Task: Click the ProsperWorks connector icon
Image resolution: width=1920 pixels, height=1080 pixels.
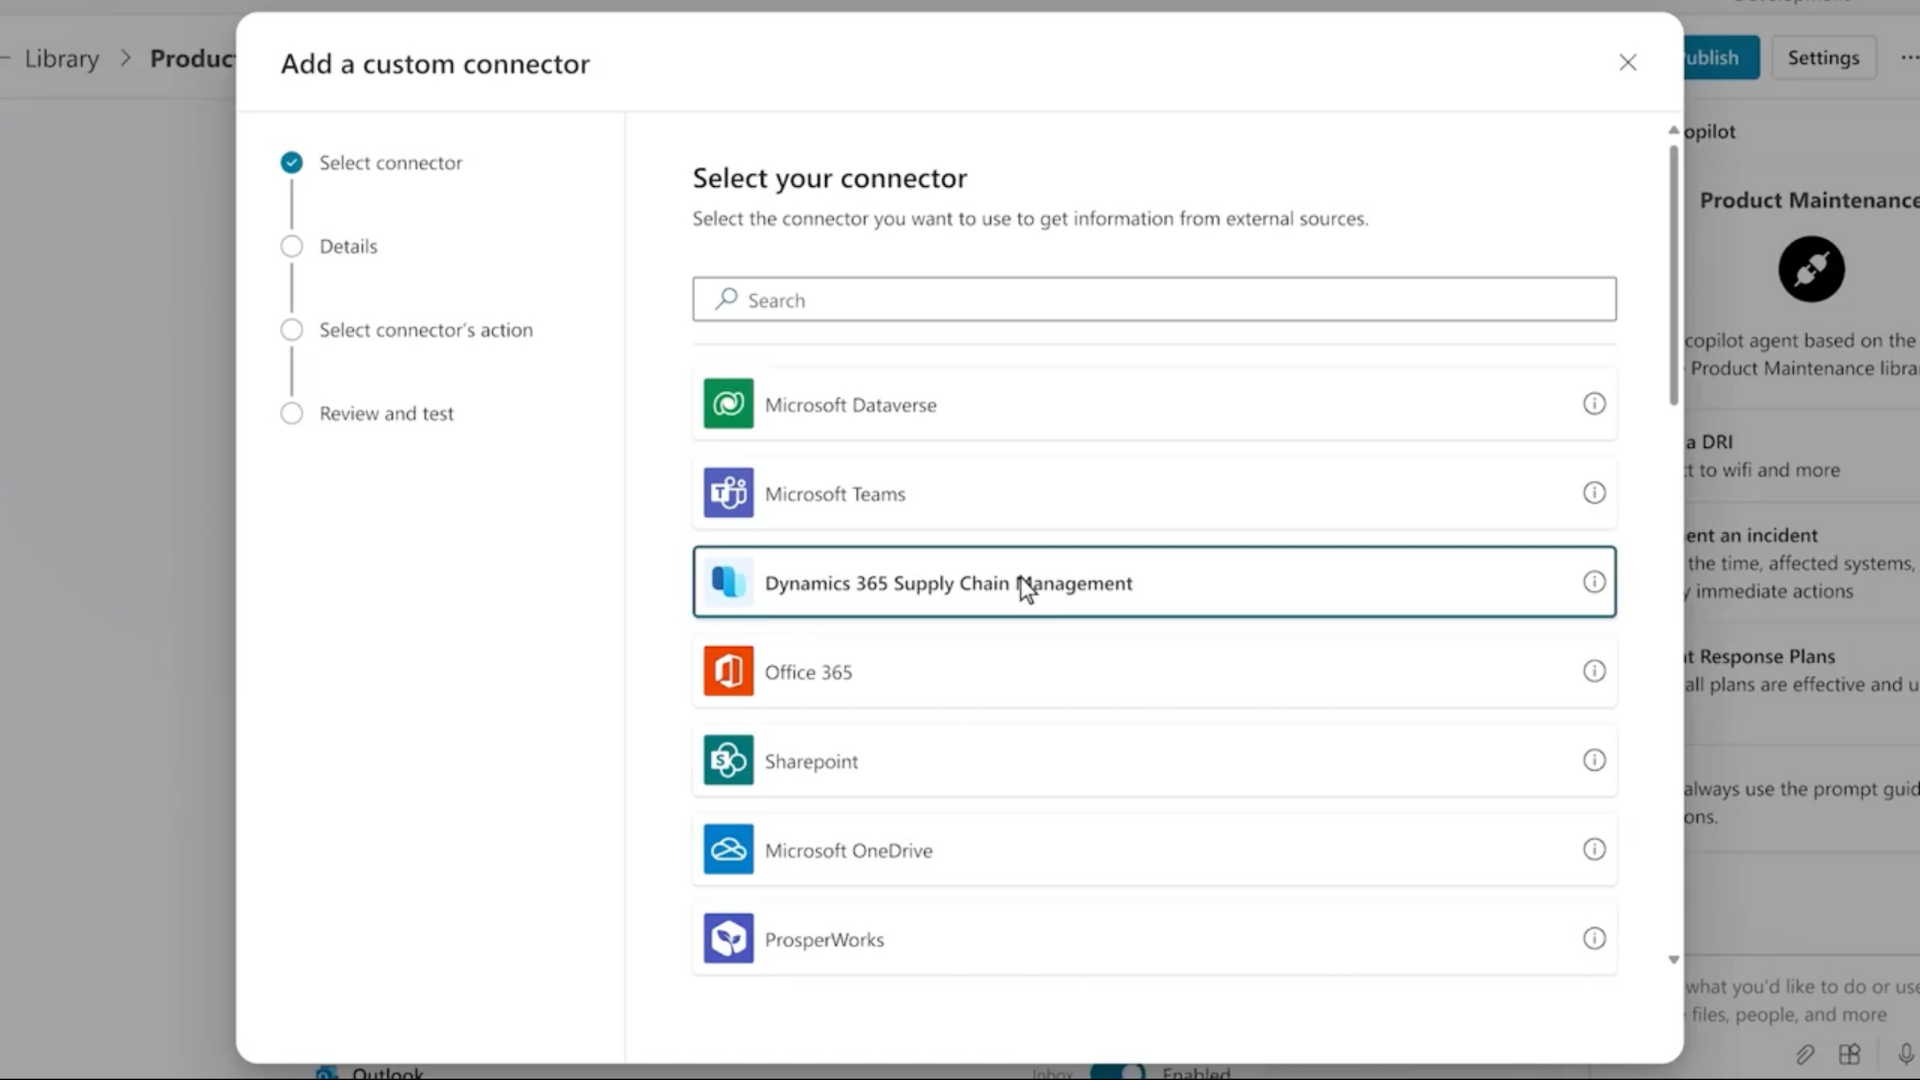Action: (x=728, y=938)
